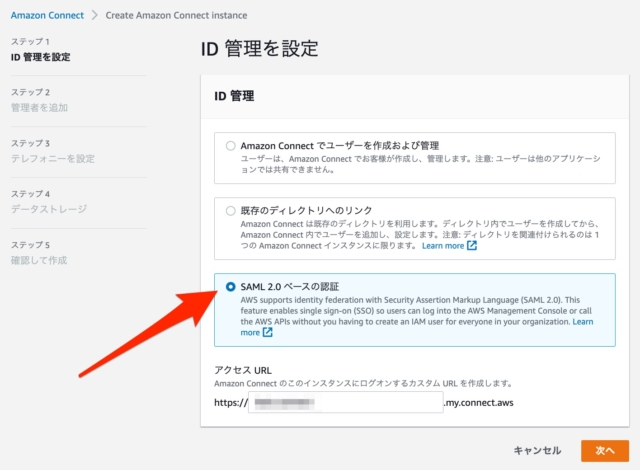Viewport: 640px width, 470px height.
Task: Click the Create Amazon Connect instance breadcrumb
Action: click(x=176, y=16)
